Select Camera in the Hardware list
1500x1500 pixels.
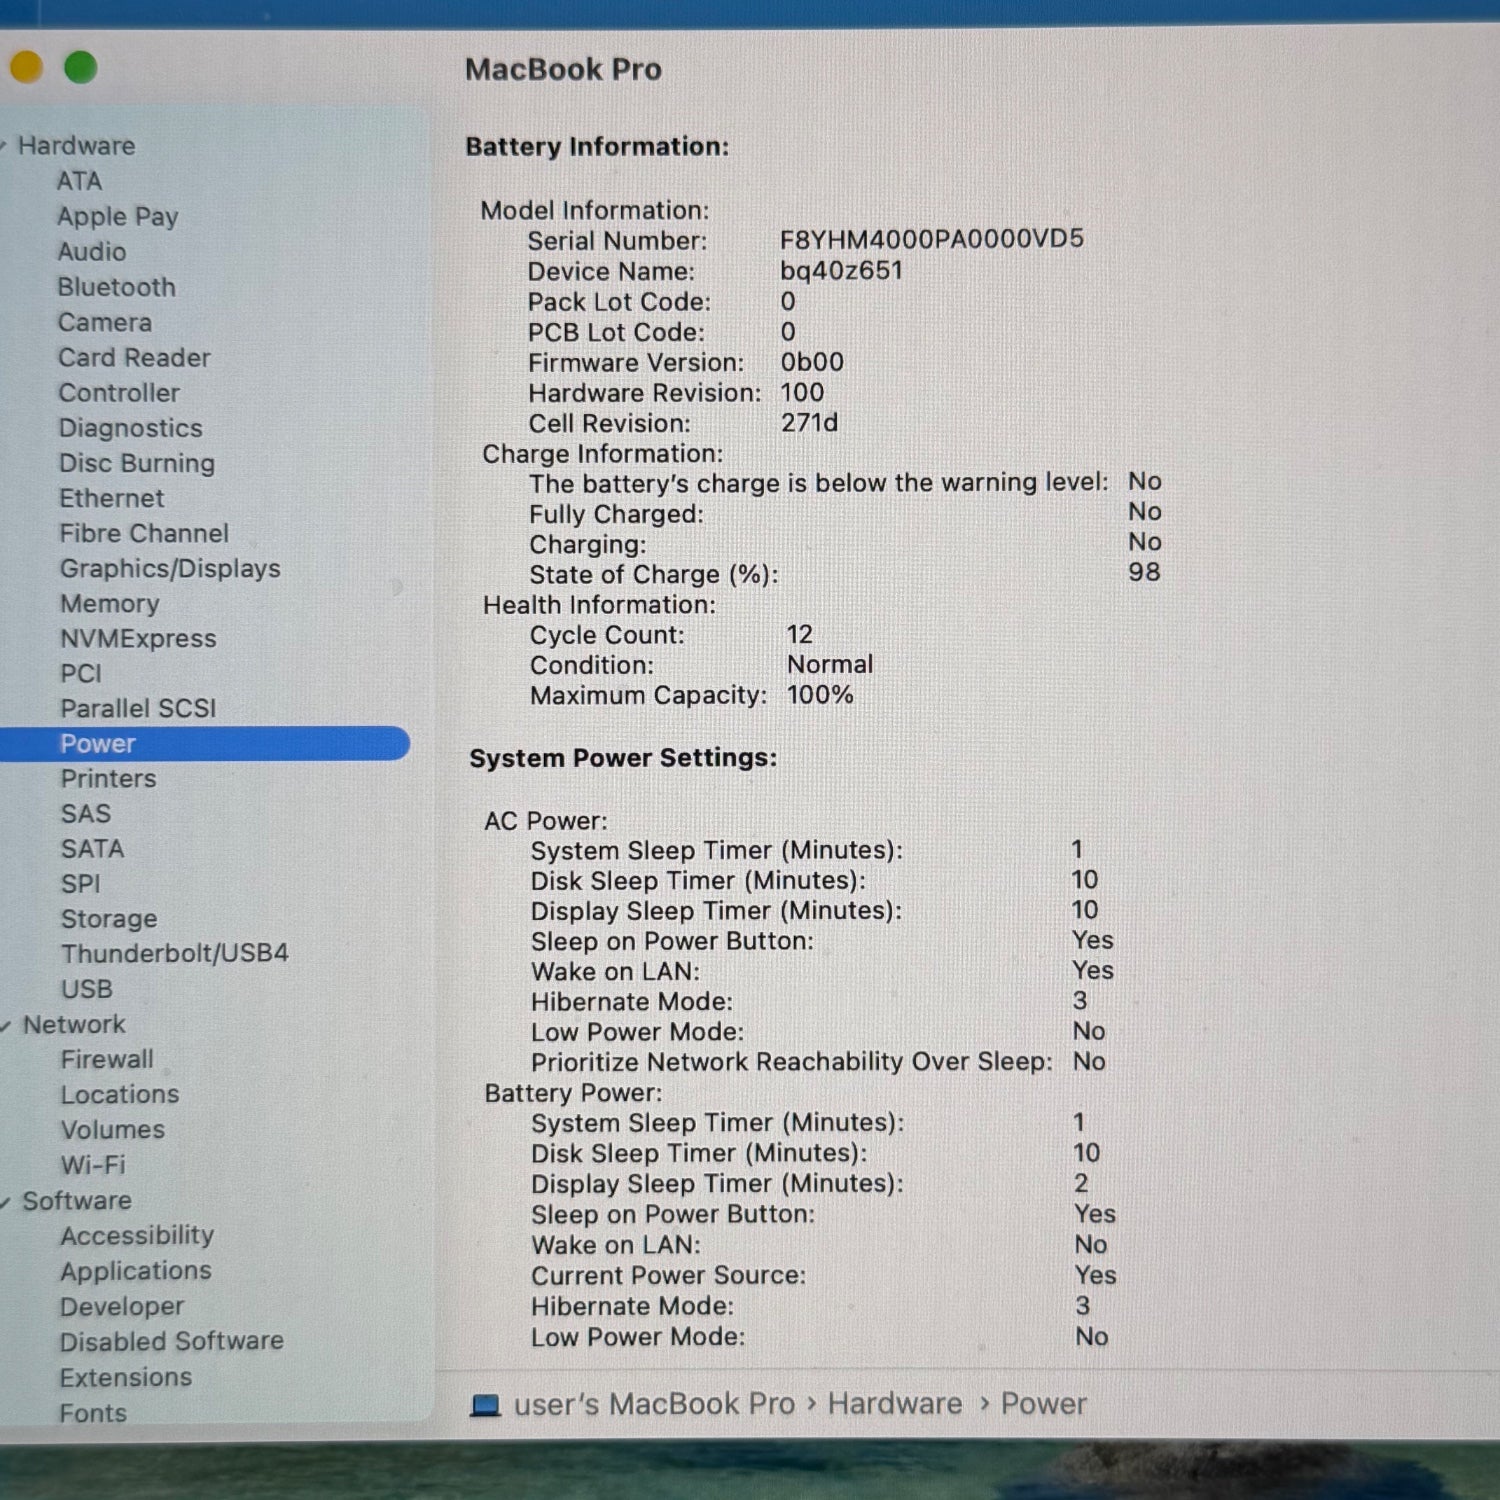pos(105,323)
